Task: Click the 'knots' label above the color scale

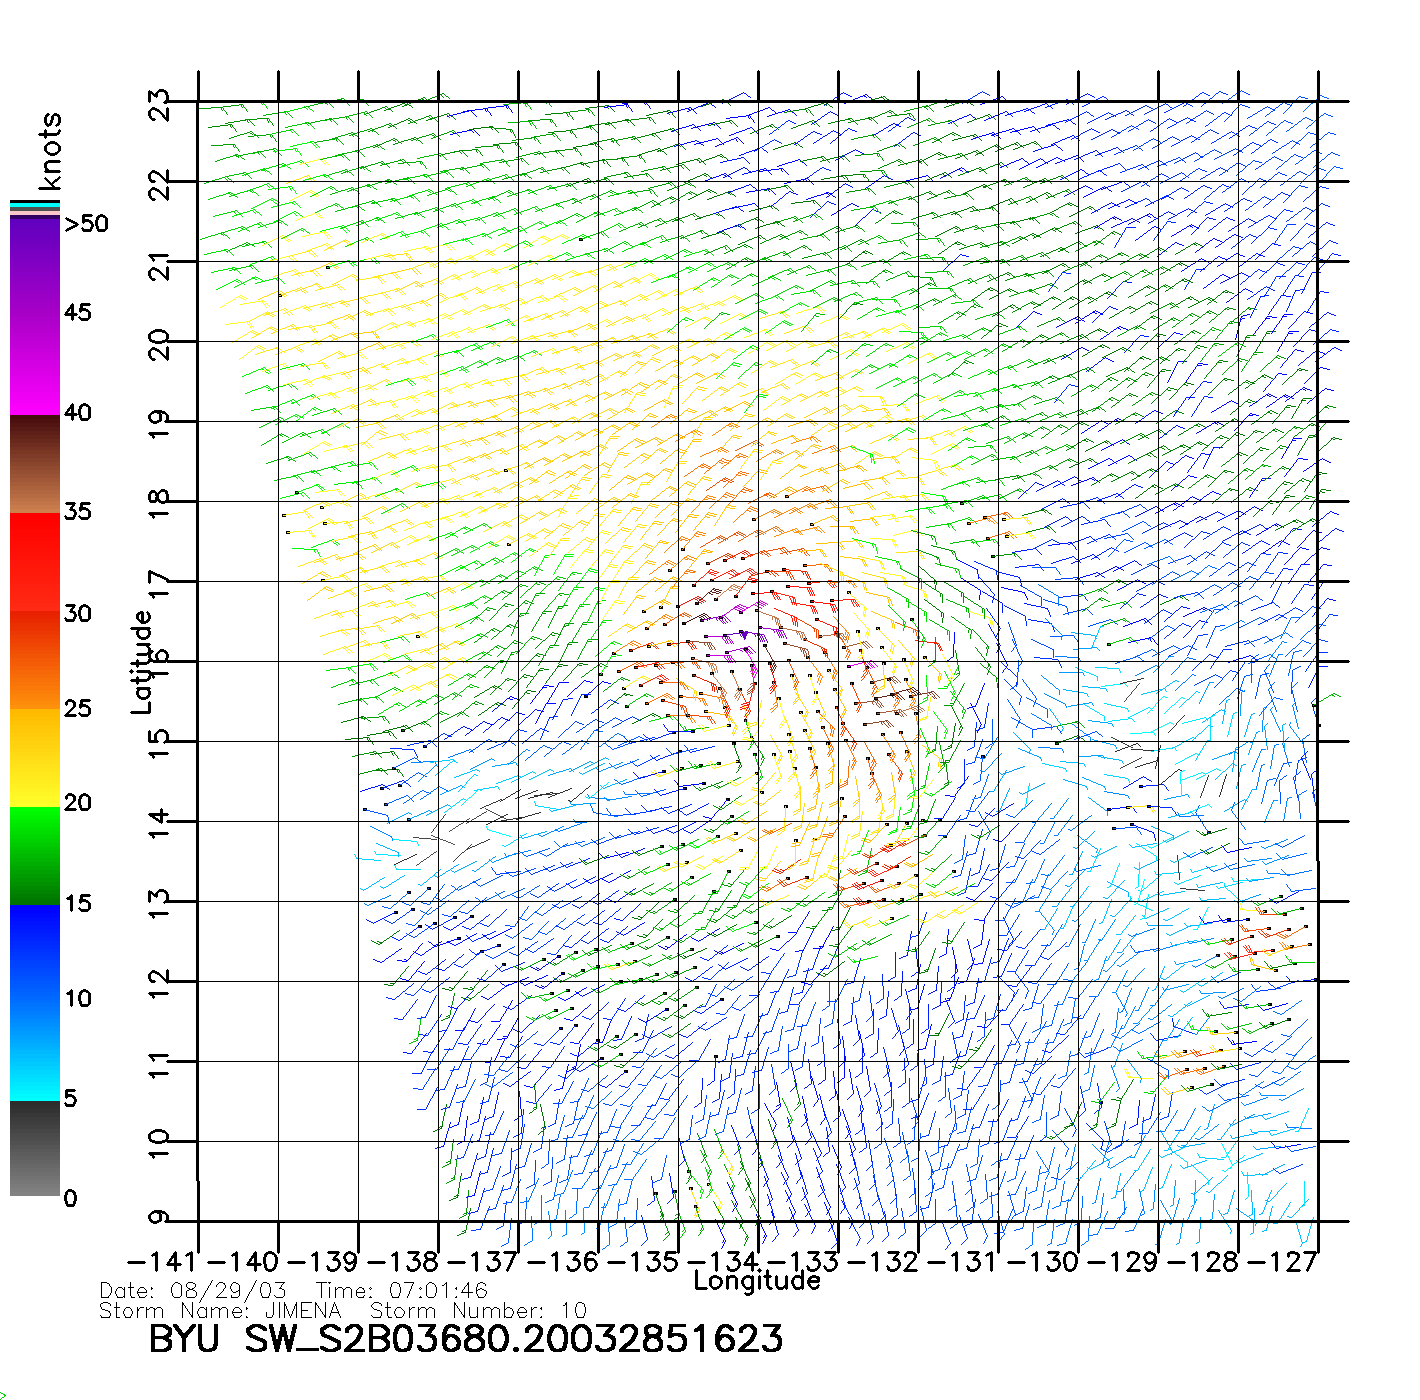Action: pos(50,151)
